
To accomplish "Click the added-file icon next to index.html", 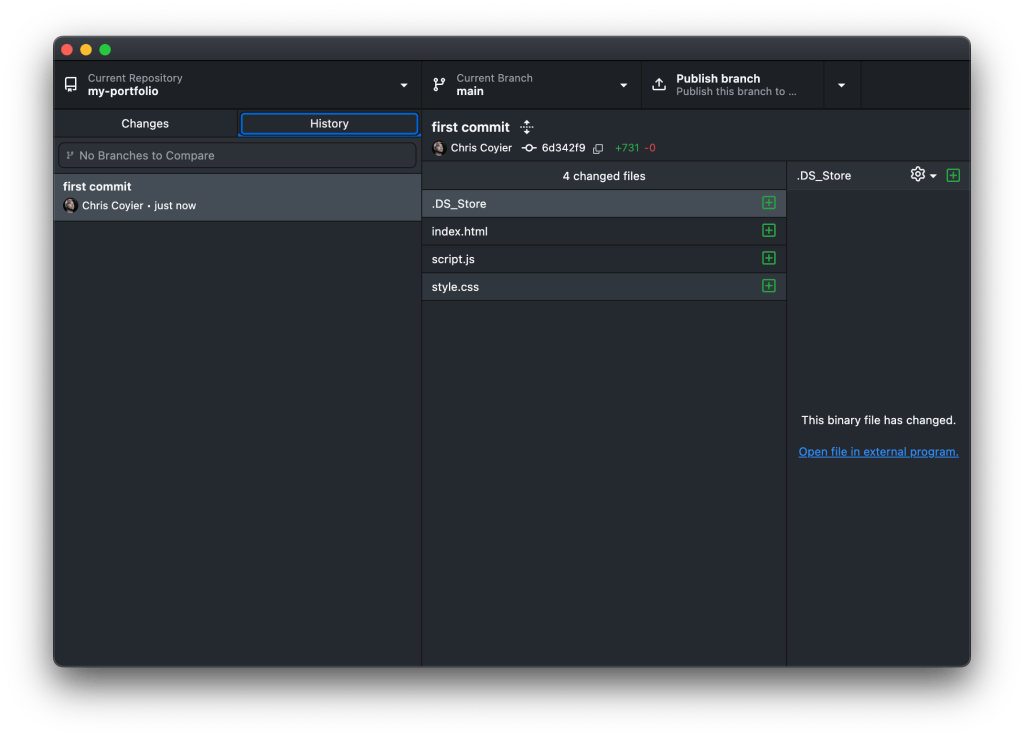I will (768, 230).
